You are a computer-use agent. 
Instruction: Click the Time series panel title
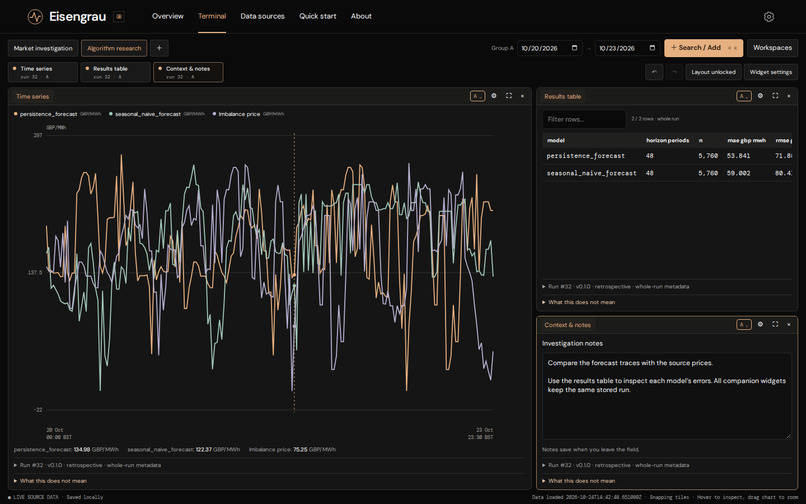point(32,96)
